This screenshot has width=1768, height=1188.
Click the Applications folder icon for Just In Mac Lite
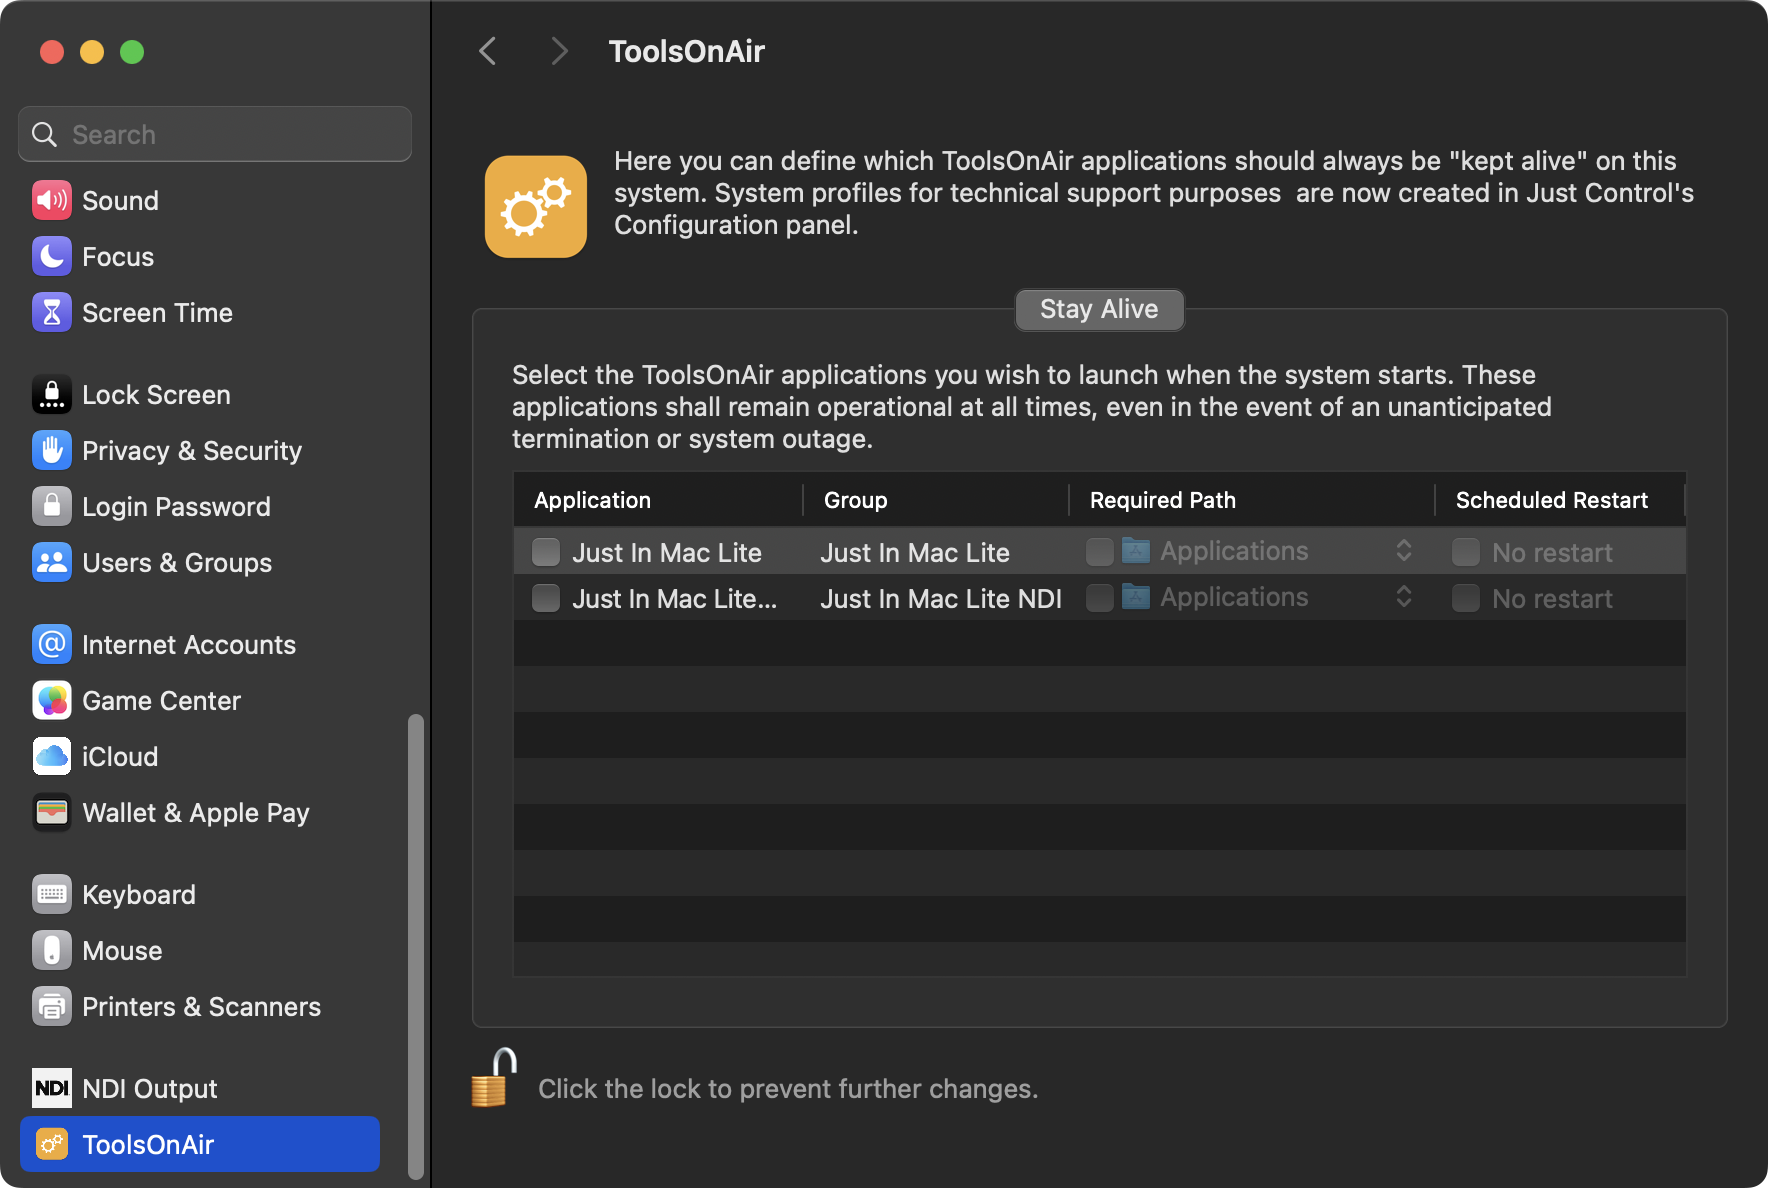click(x=1136, y=550)
